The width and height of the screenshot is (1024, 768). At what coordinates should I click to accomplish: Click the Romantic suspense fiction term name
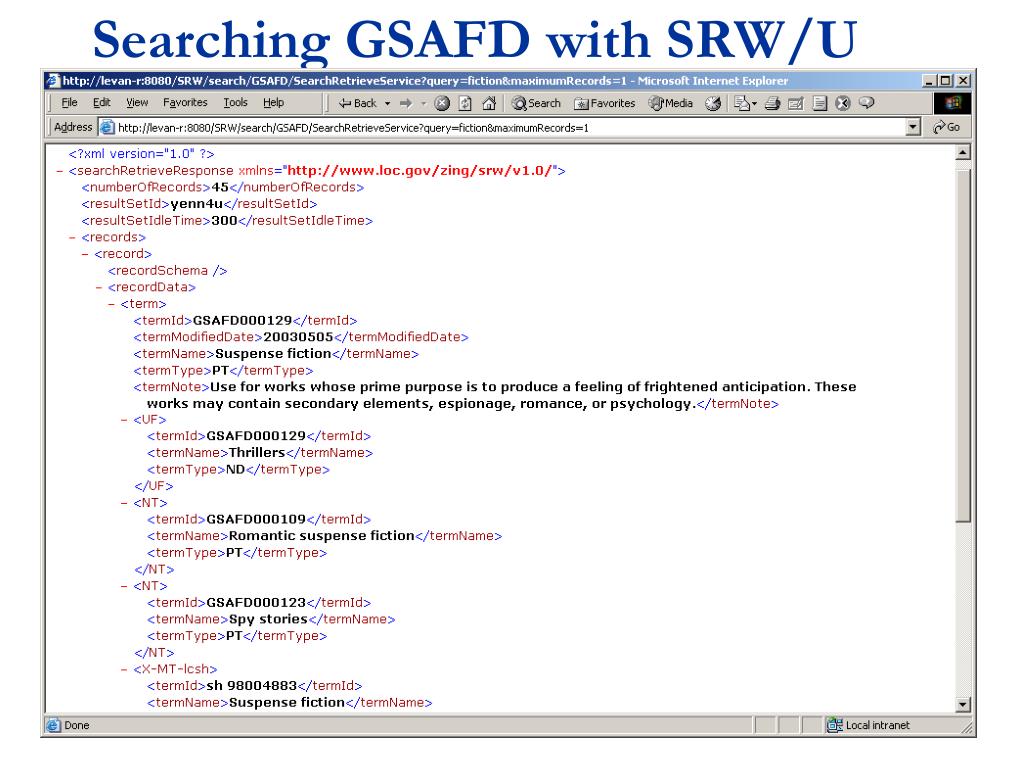(322, 536)
